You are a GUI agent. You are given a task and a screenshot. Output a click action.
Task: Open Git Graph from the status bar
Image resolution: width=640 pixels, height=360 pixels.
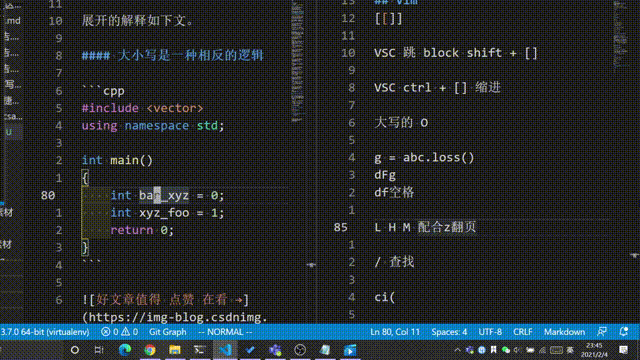pos(167,332)
